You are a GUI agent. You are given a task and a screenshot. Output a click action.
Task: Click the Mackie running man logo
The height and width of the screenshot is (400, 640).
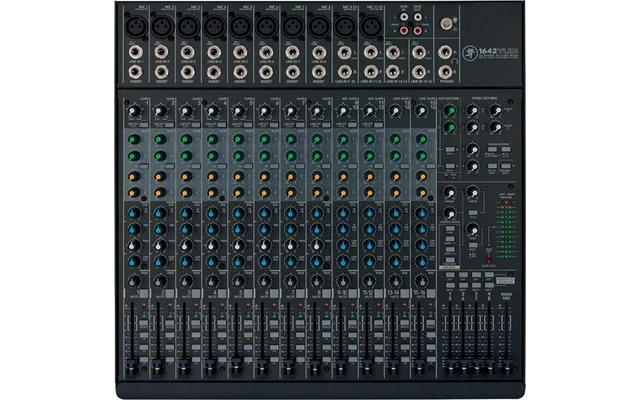[x=469, y=52]
